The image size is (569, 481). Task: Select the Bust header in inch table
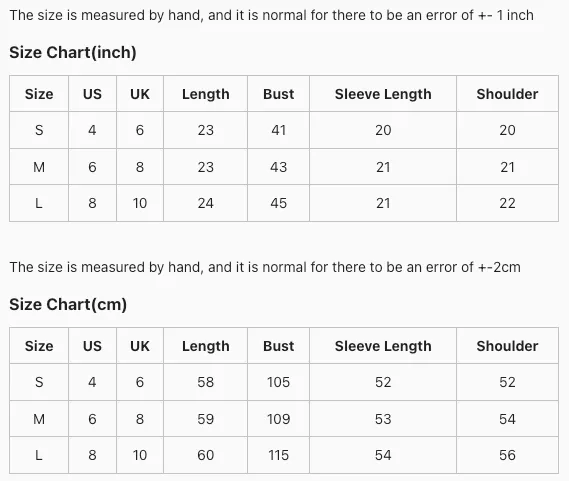278,94
